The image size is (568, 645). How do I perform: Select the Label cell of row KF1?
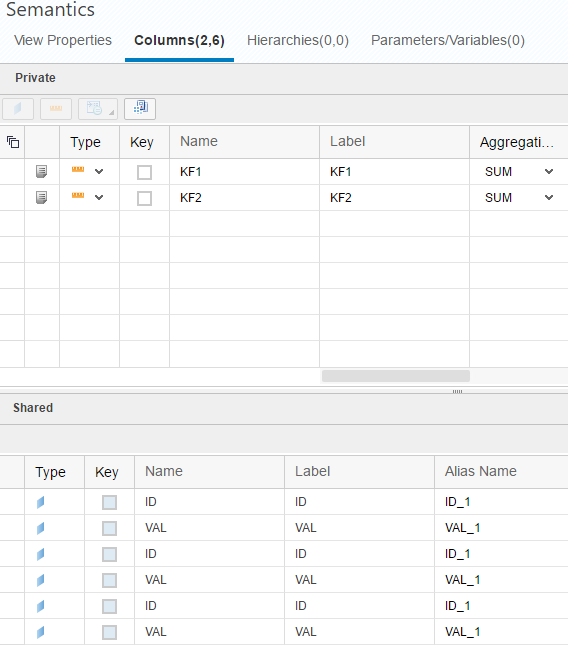pos(394,172)
